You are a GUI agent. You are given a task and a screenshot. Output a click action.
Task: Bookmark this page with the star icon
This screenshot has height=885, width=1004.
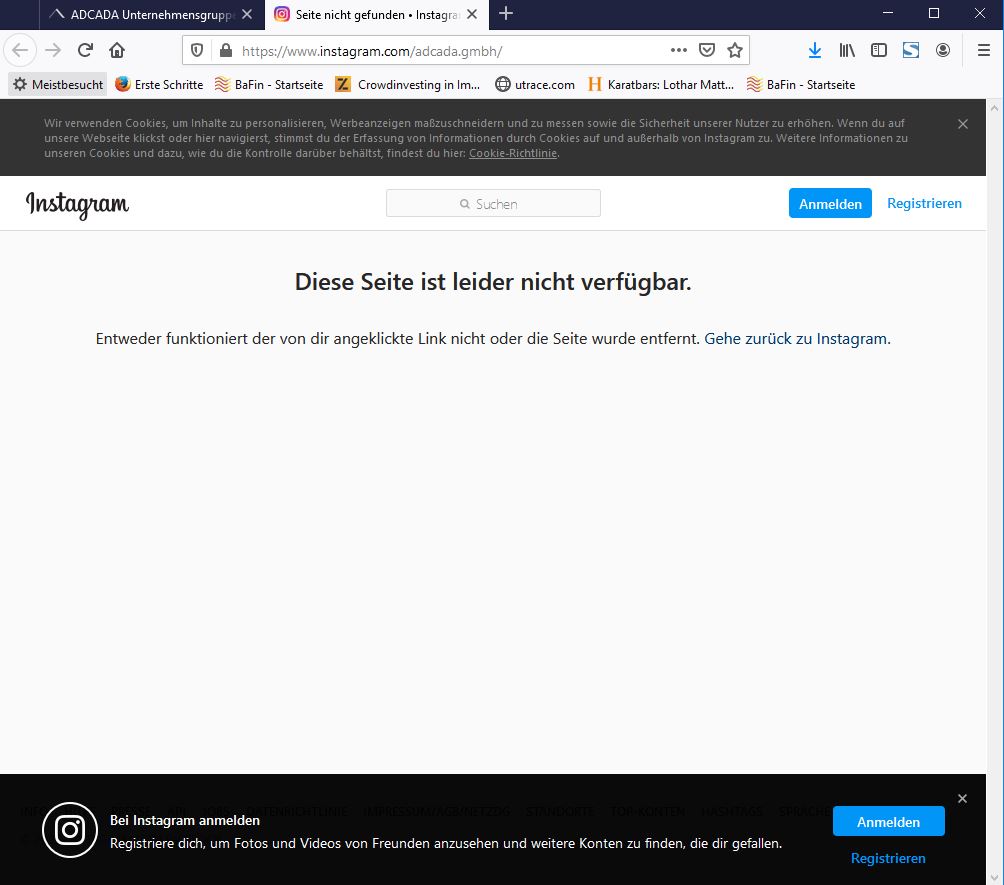735,50
